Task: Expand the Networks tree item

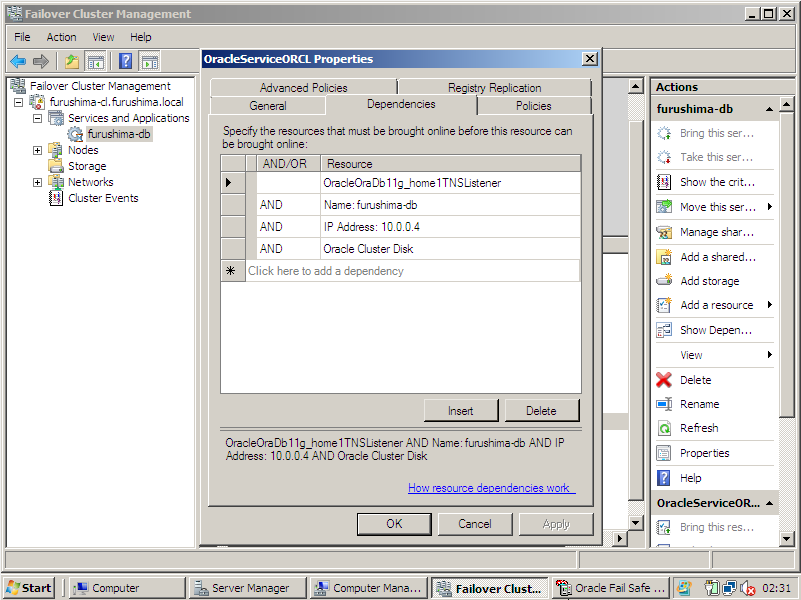Action: tap(37, 182)
